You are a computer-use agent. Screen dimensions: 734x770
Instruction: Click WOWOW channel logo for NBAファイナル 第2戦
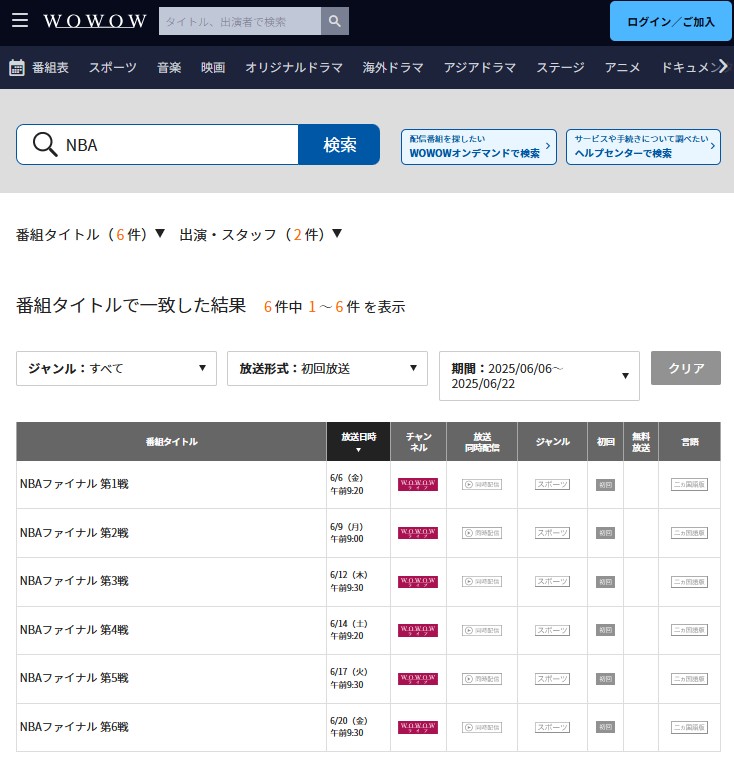click(418, 533)
